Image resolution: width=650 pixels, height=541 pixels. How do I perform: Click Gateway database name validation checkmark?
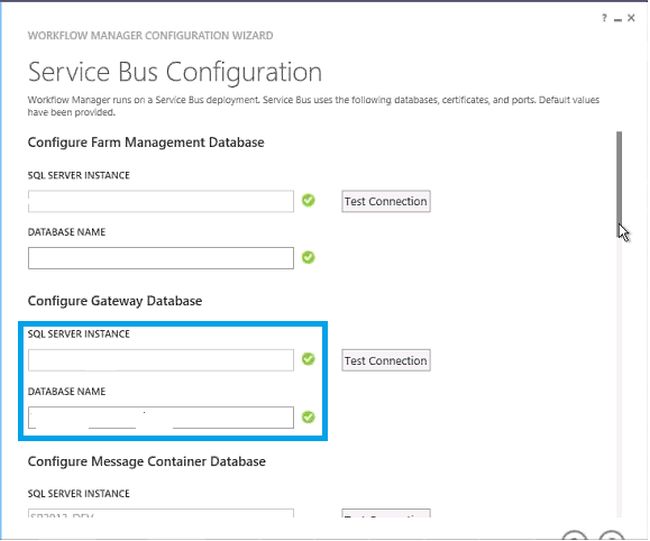coord(309,417)
